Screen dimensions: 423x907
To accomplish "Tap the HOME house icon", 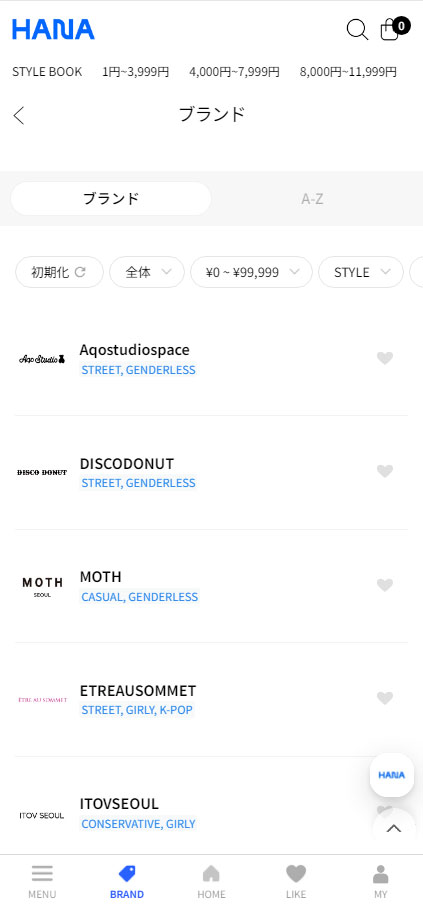I will [211, 873].
